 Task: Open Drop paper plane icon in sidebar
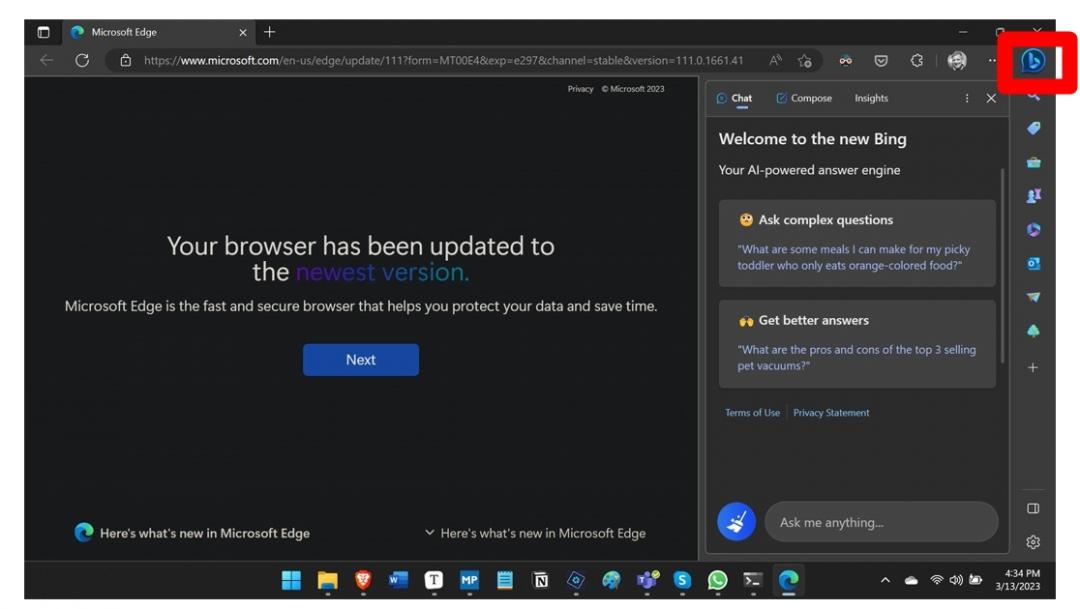1033,297
